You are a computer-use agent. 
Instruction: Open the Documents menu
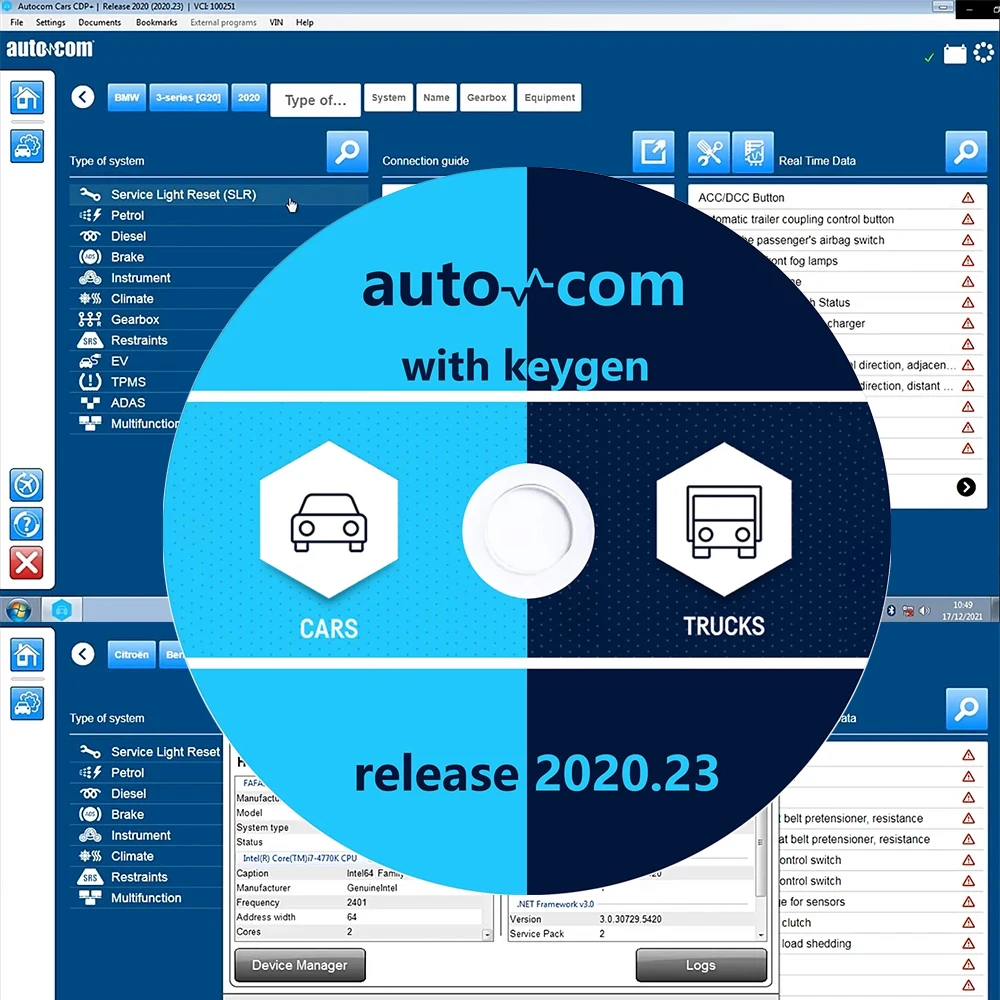point(99,22)
